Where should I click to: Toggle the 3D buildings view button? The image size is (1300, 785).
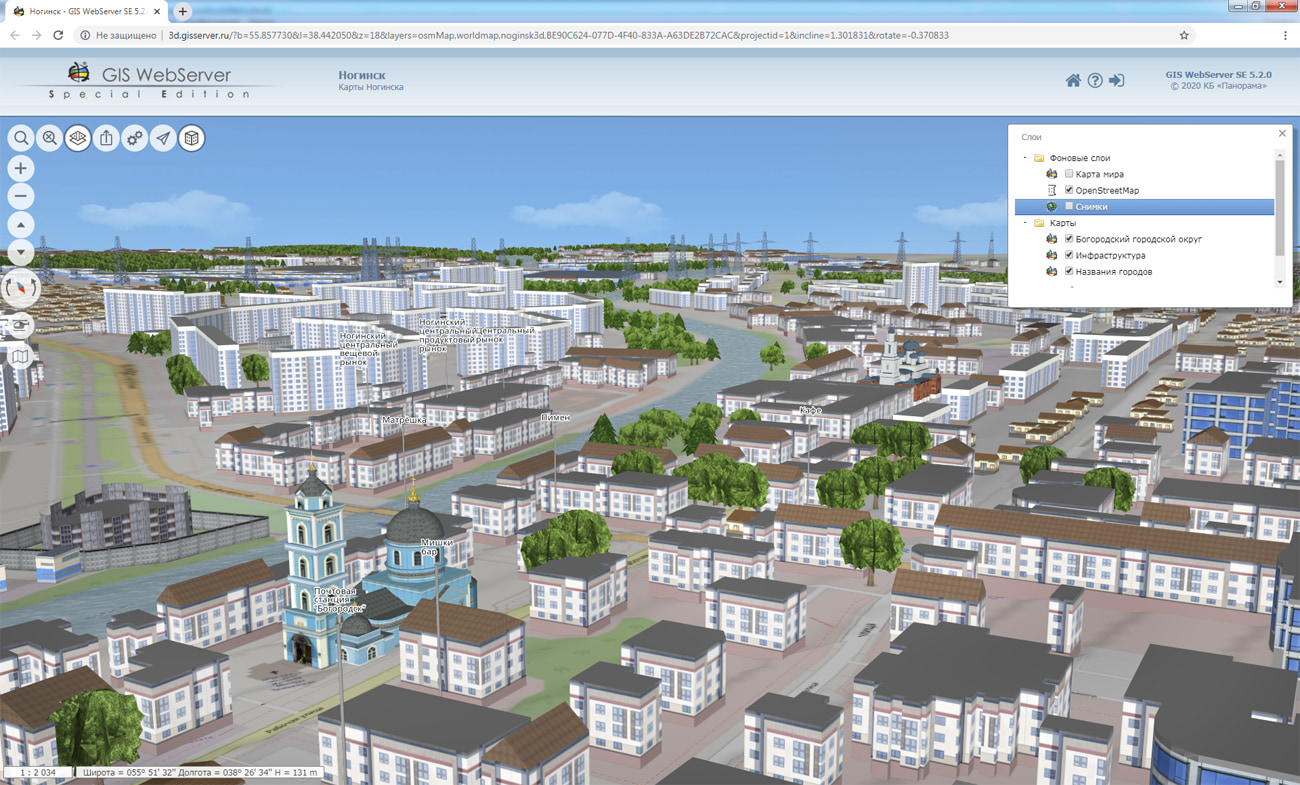pos(191,138)
